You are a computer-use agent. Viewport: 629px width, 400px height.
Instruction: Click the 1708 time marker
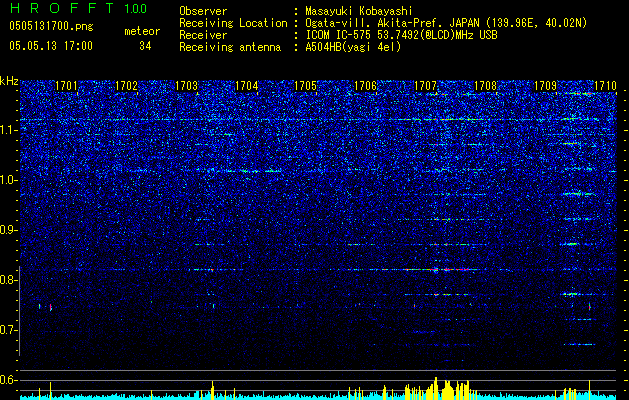(485, 86)
